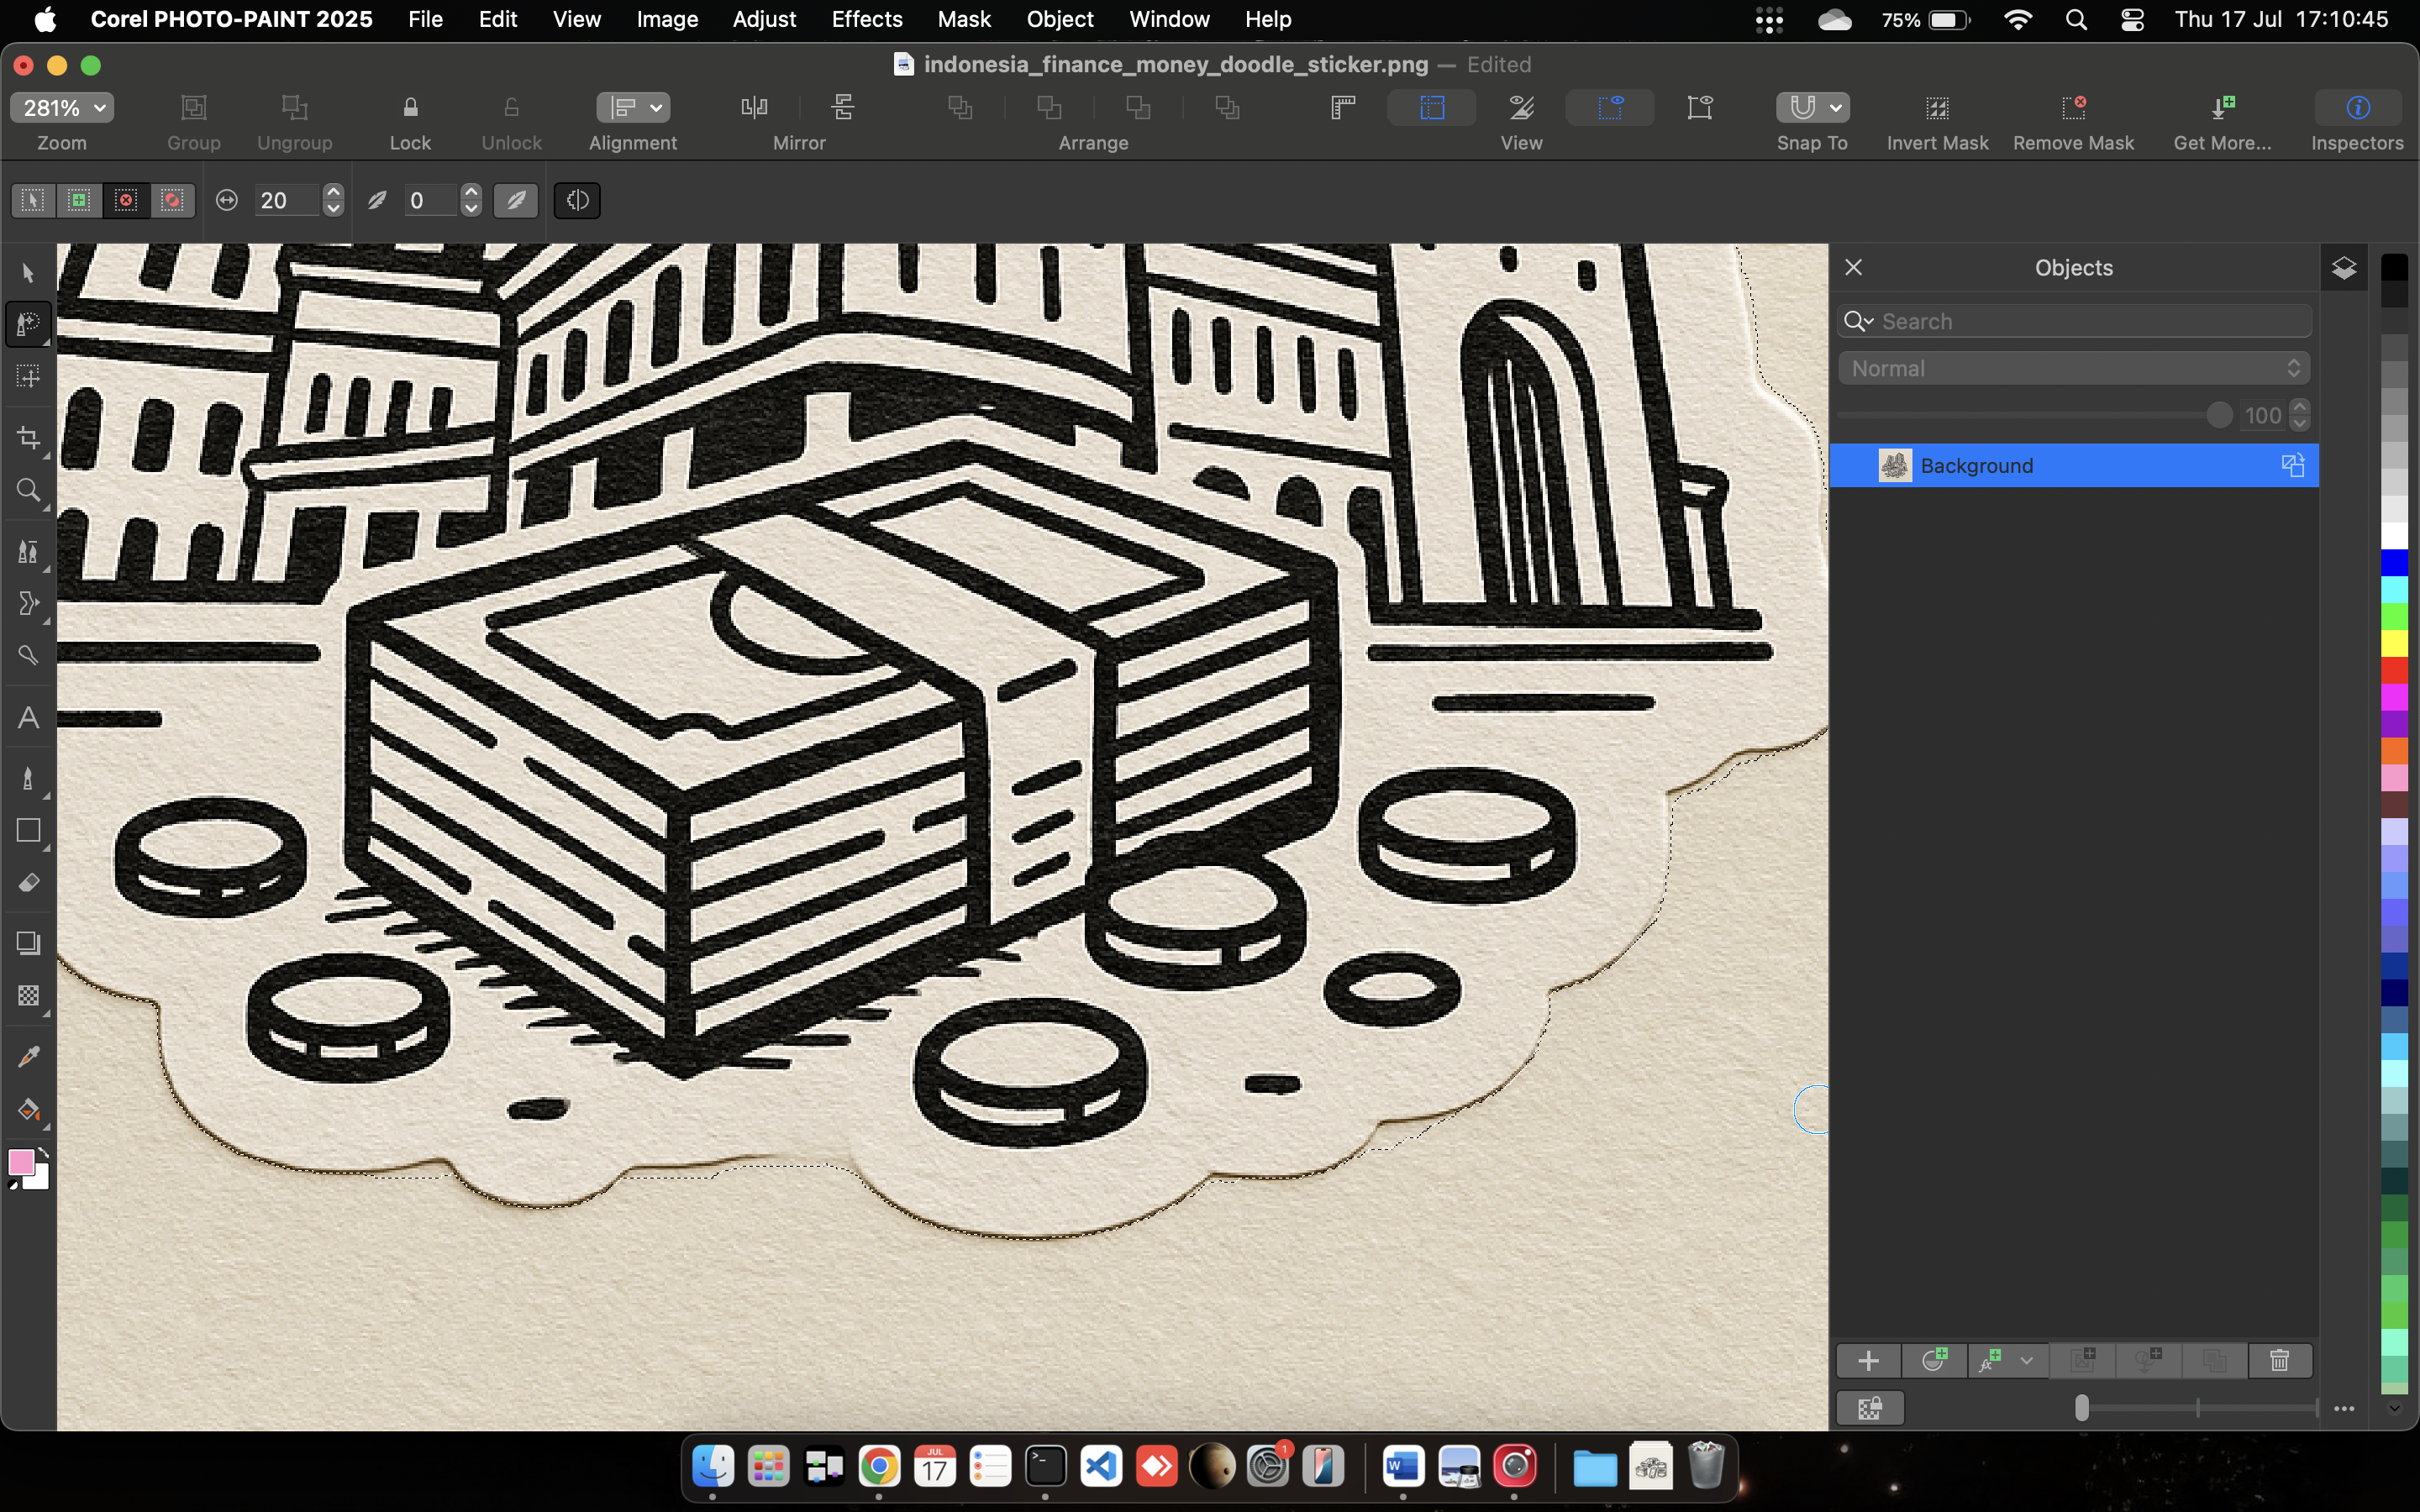Add a new lens object
Screen dimensions: 2420x1512
click(x=1934, y=1360)
